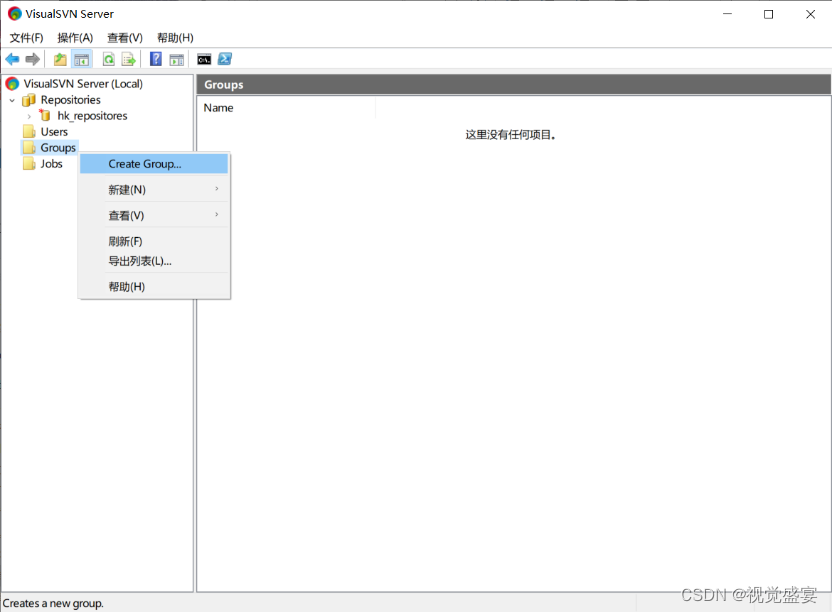Select 导出列表(L)... in the context menu
Screen dimensions: 833x613
coord(154,261)
